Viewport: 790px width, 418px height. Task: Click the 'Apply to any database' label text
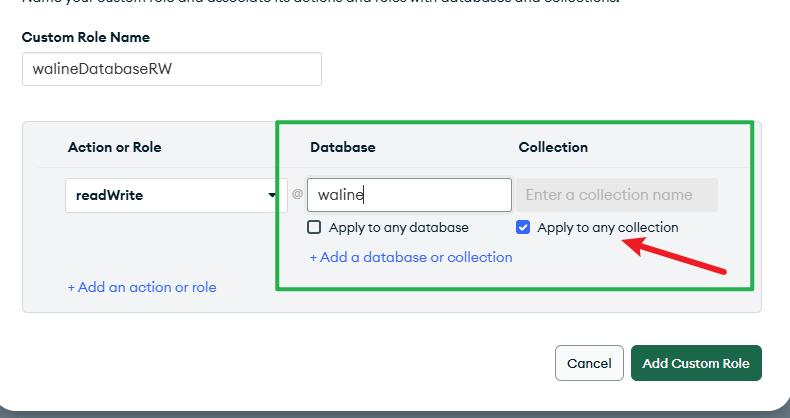(x=398, y=227)
